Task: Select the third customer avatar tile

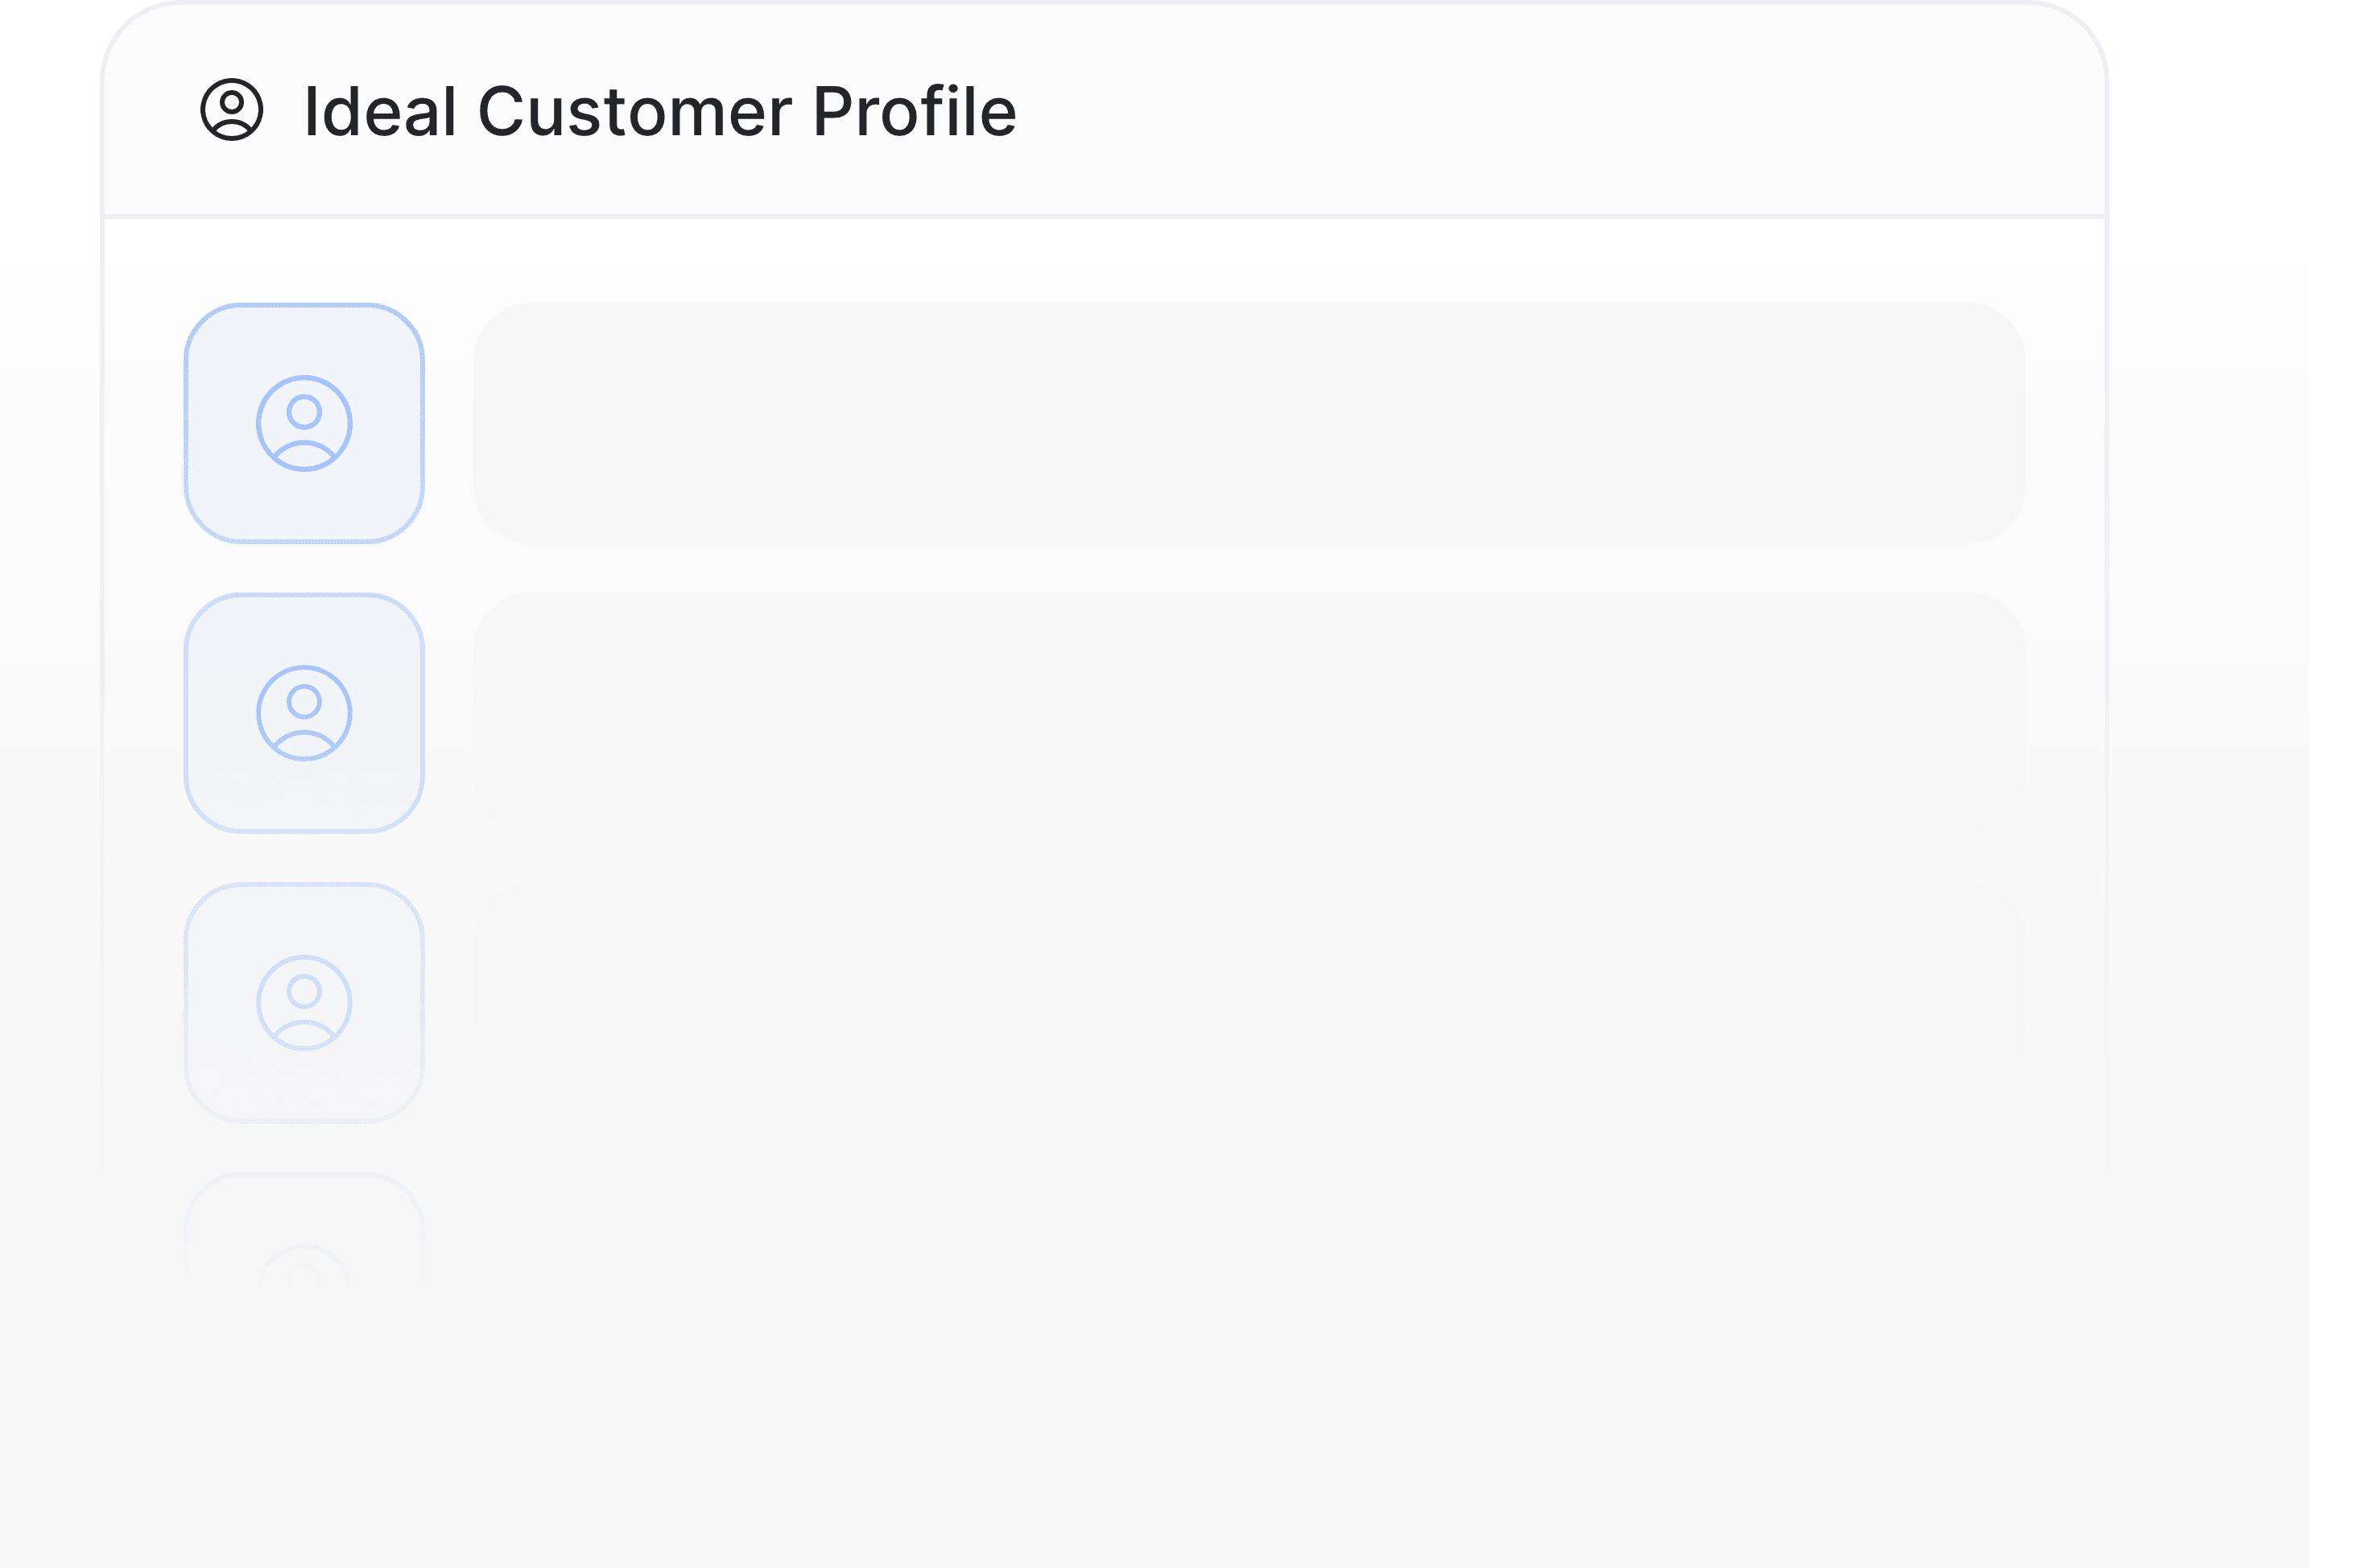Action: (x=304, y=1003)
